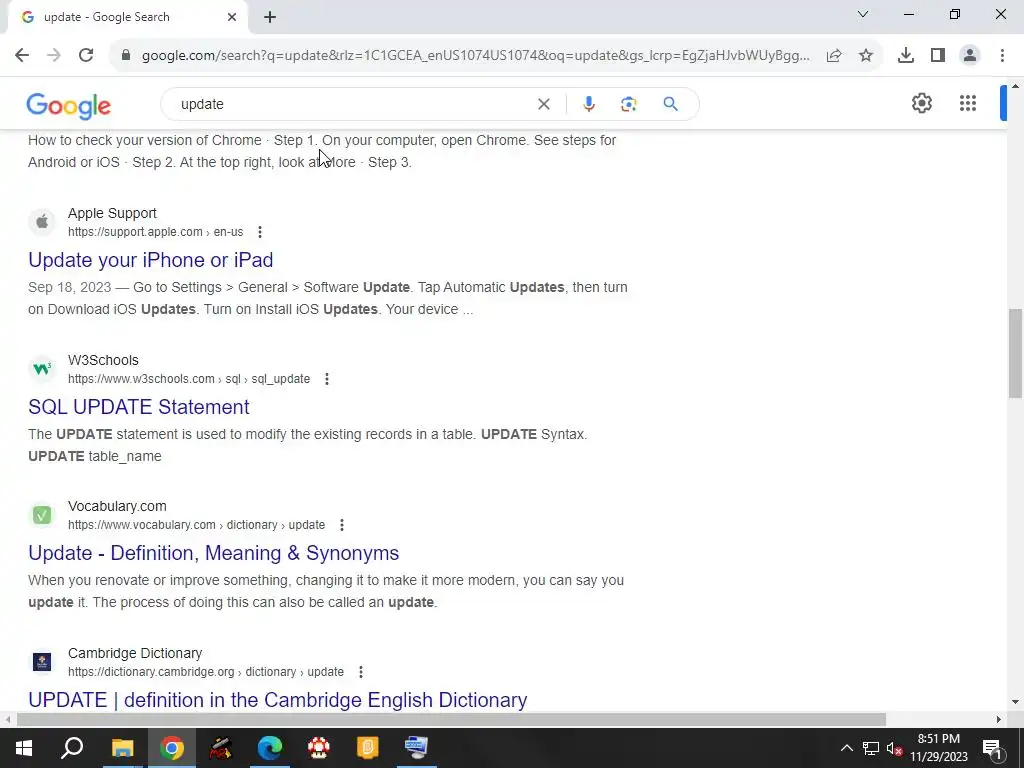This screenshot has height=768, width=1024.
Task: Show hidden system tray icons
Action: 846,748
